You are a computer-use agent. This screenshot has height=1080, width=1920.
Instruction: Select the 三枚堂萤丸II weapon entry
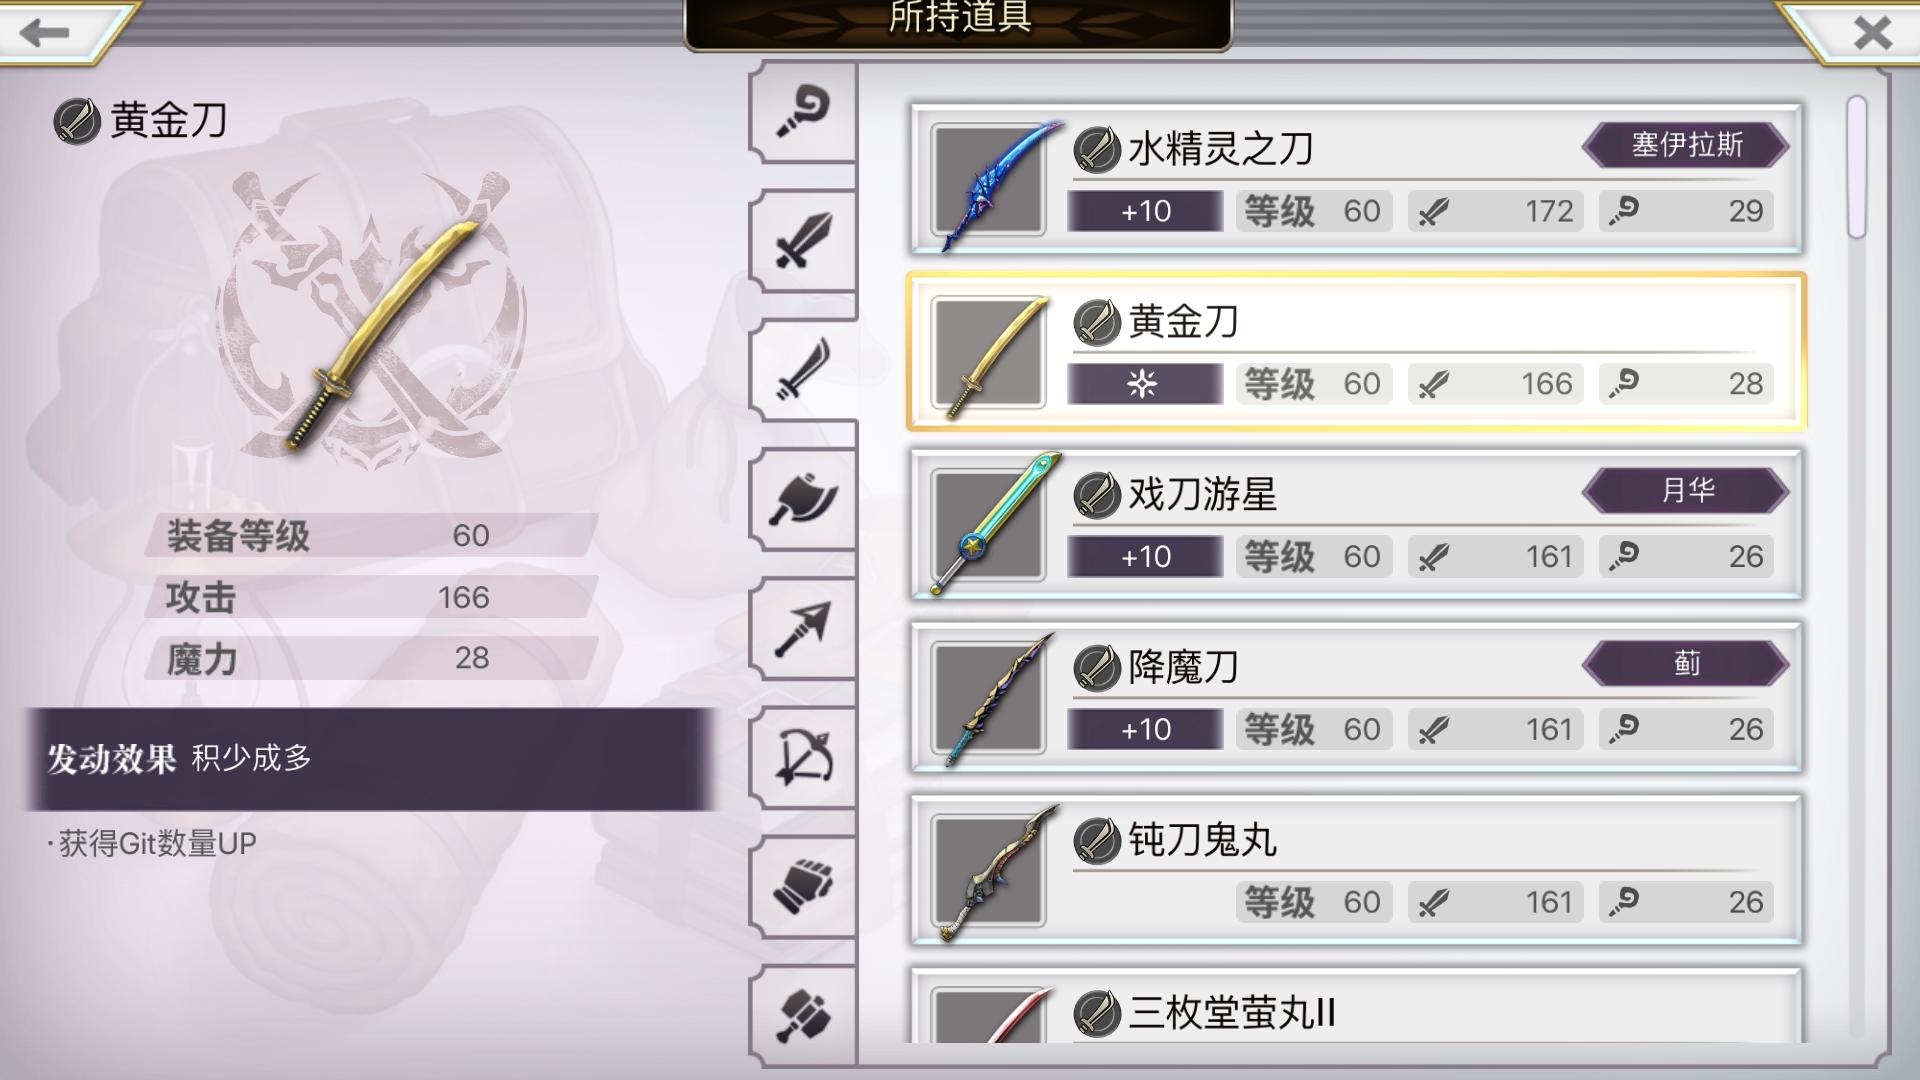coord(1356,1005)
